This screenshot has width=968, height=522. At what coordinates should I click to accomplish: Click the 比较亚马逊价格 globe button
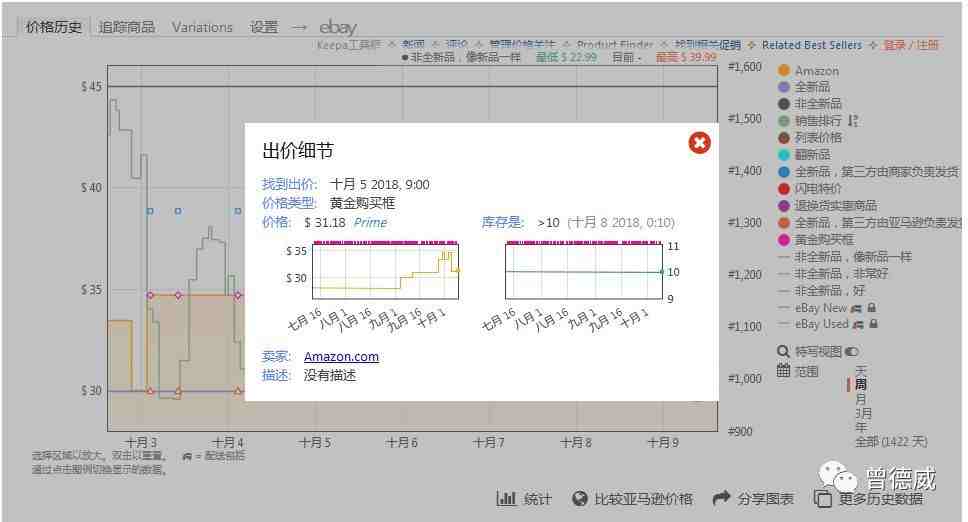[632, 499]
